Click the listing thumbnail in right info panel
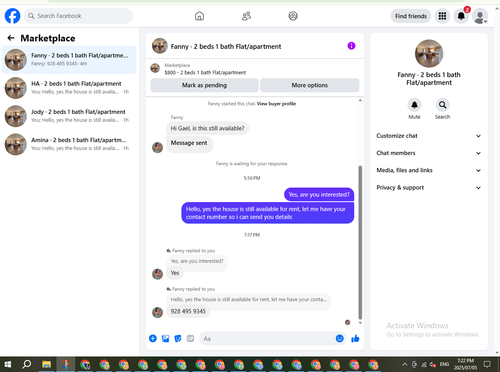The height and width of the screenshot is (372, 500). click(429, 53)
